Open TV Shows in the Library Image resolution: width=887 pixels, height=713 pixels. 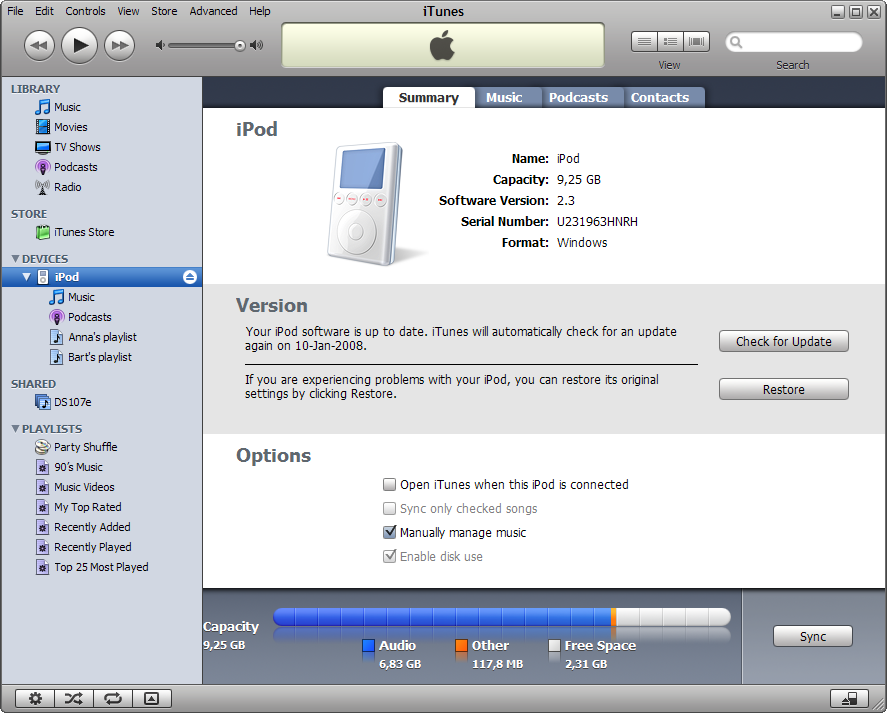pos(77,147)
